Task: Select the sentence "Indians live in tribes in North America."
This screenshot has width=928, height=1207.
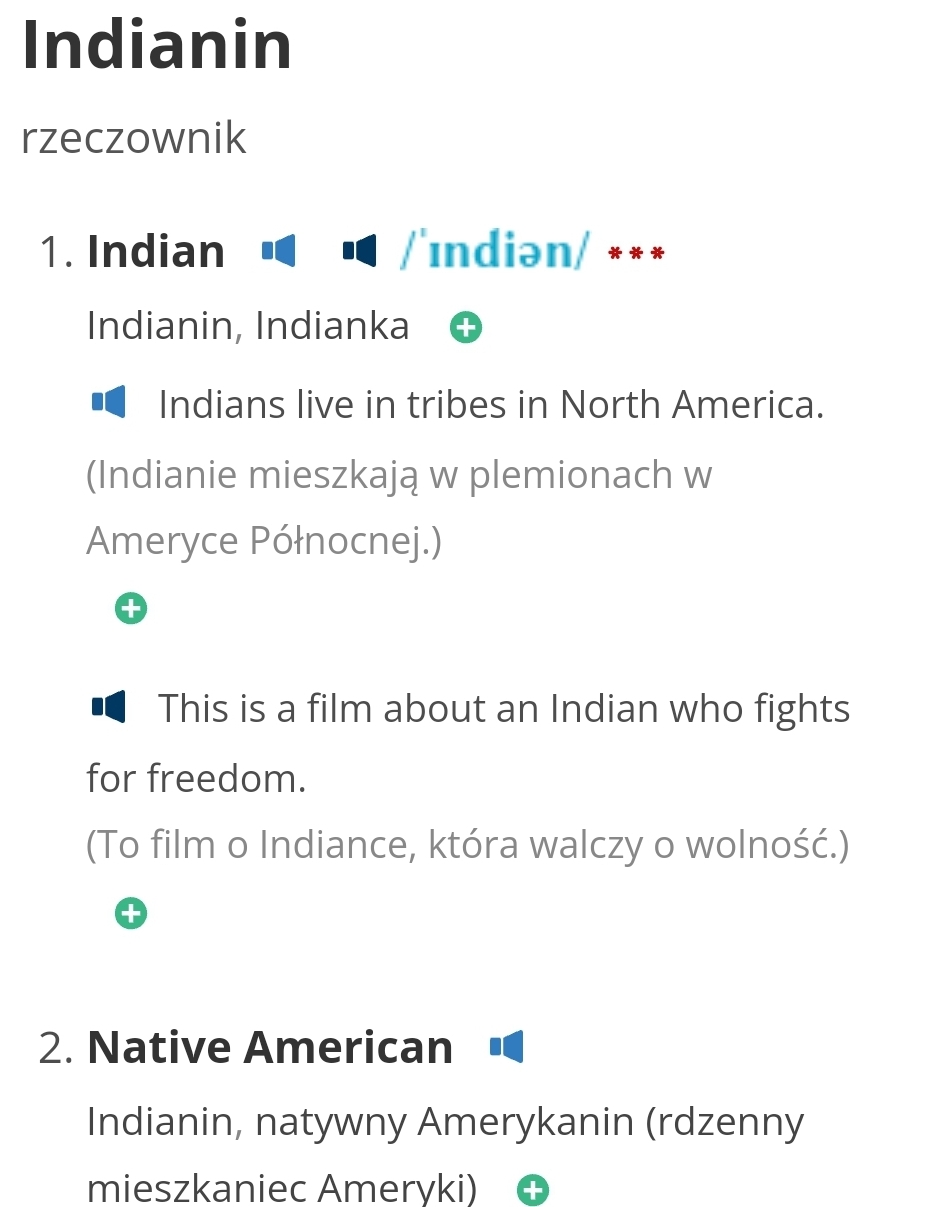Action: click(x=491, y=405)
